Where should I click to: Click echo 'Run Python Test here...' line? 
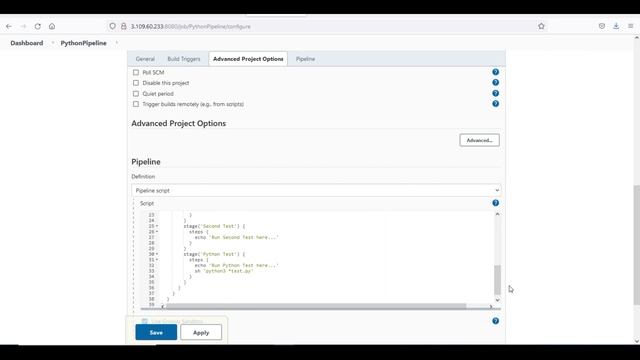coord(236,265)
